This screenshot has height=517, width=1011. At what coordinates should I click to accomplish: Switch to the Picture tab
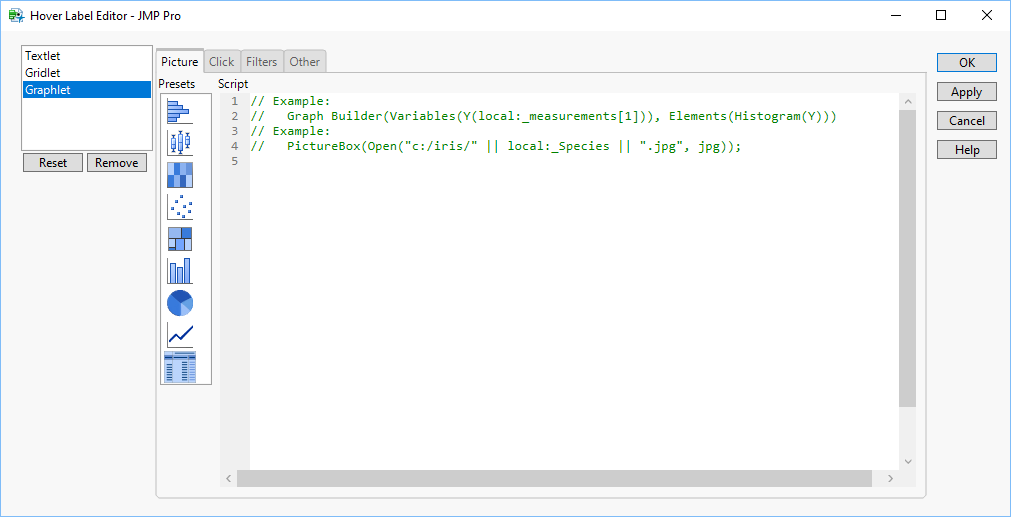[x=180, y=62]
